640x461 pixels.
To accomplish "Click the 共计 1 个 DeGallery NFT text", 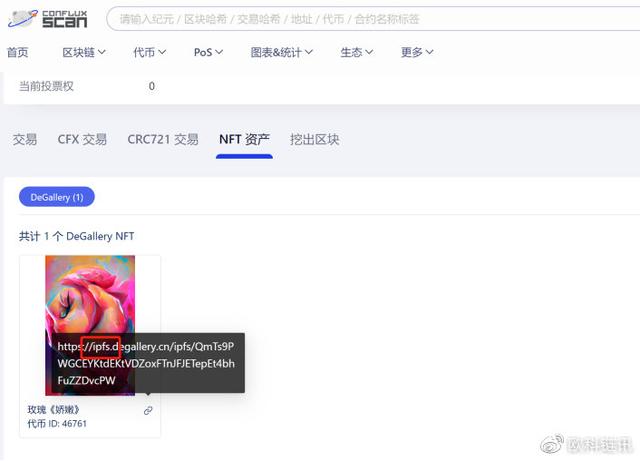I will click(x=76, y=236).
